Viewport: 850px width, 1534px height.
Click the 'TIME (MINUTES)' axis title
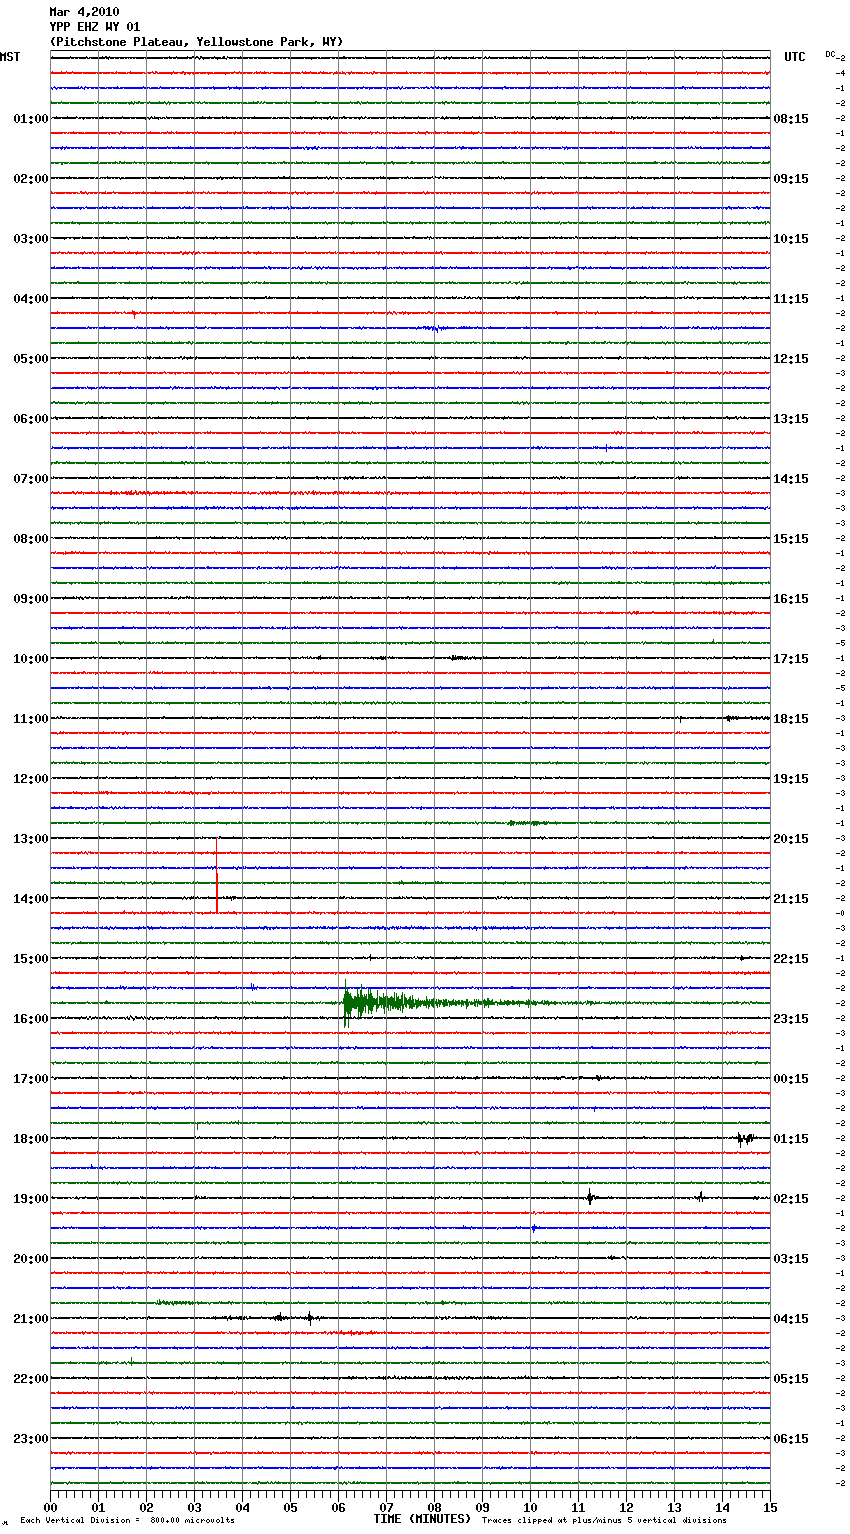tap(422, 1519)
